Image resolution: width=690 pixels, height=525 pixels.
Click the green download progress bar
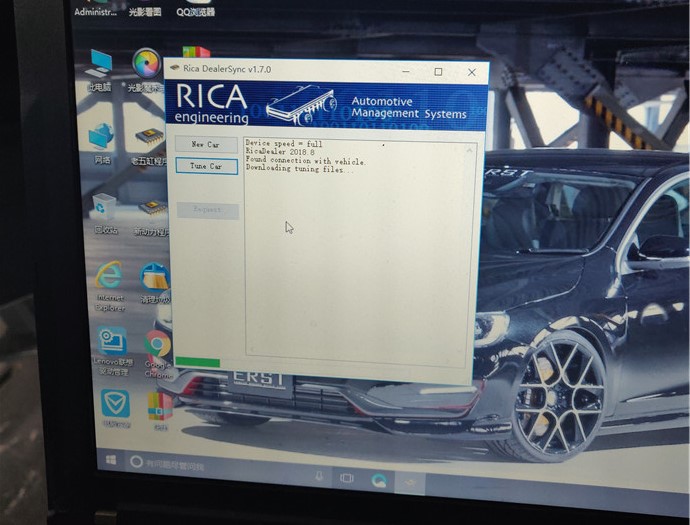pos(198,362)
